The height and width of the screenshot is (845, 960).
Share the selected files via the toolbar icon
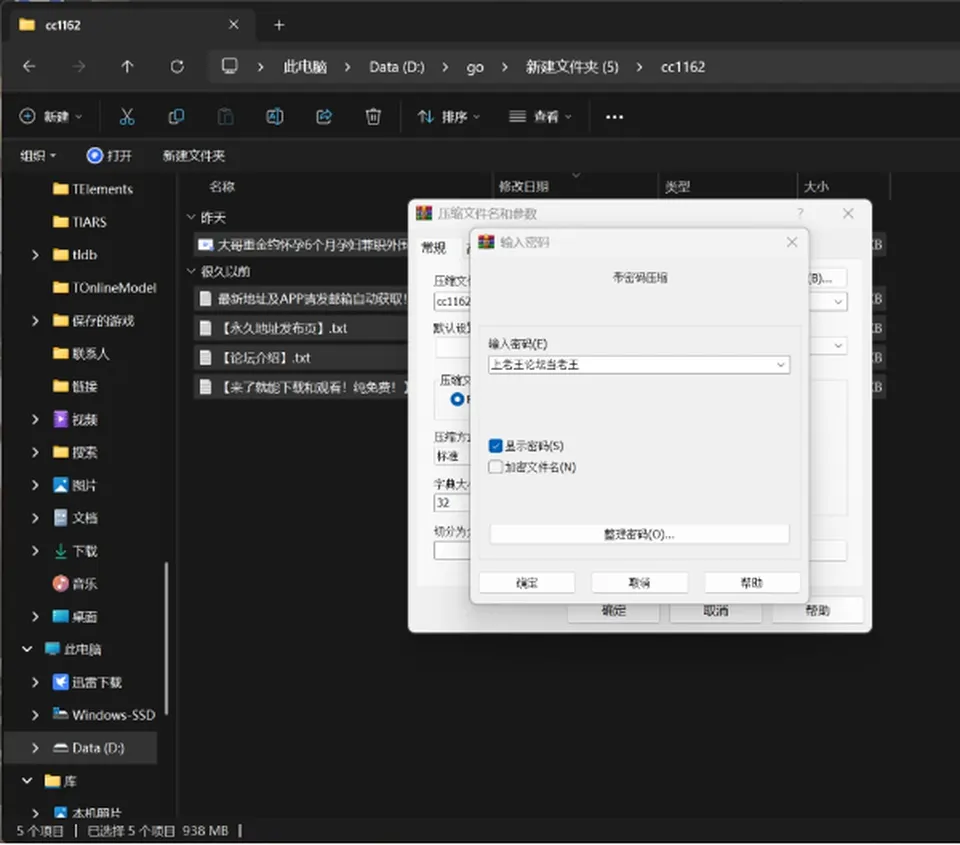tap(324, 116)
